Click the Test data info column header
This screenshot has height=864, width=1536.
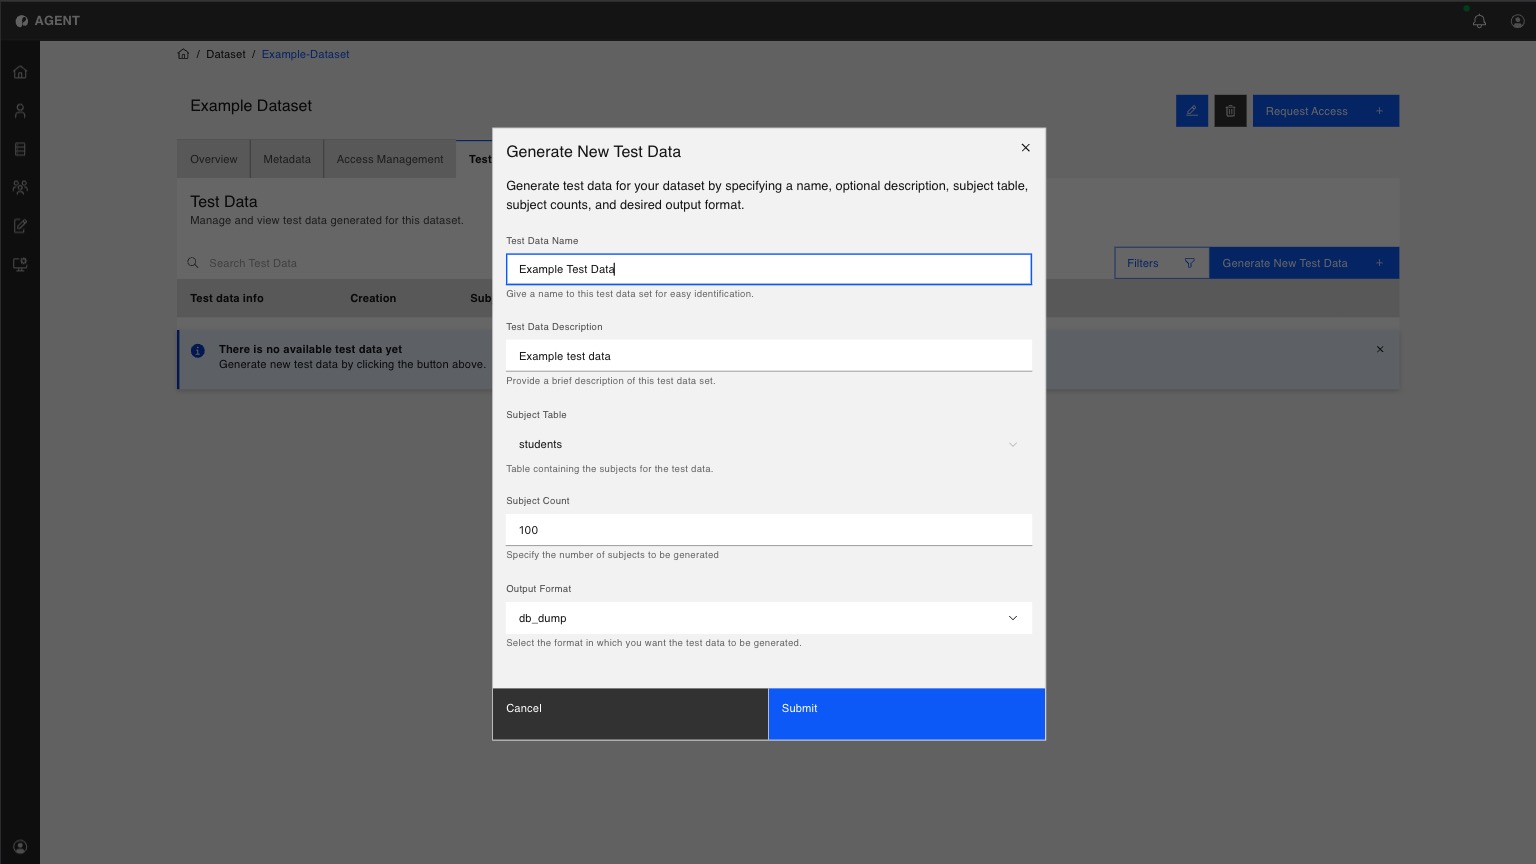pos(227,298)
